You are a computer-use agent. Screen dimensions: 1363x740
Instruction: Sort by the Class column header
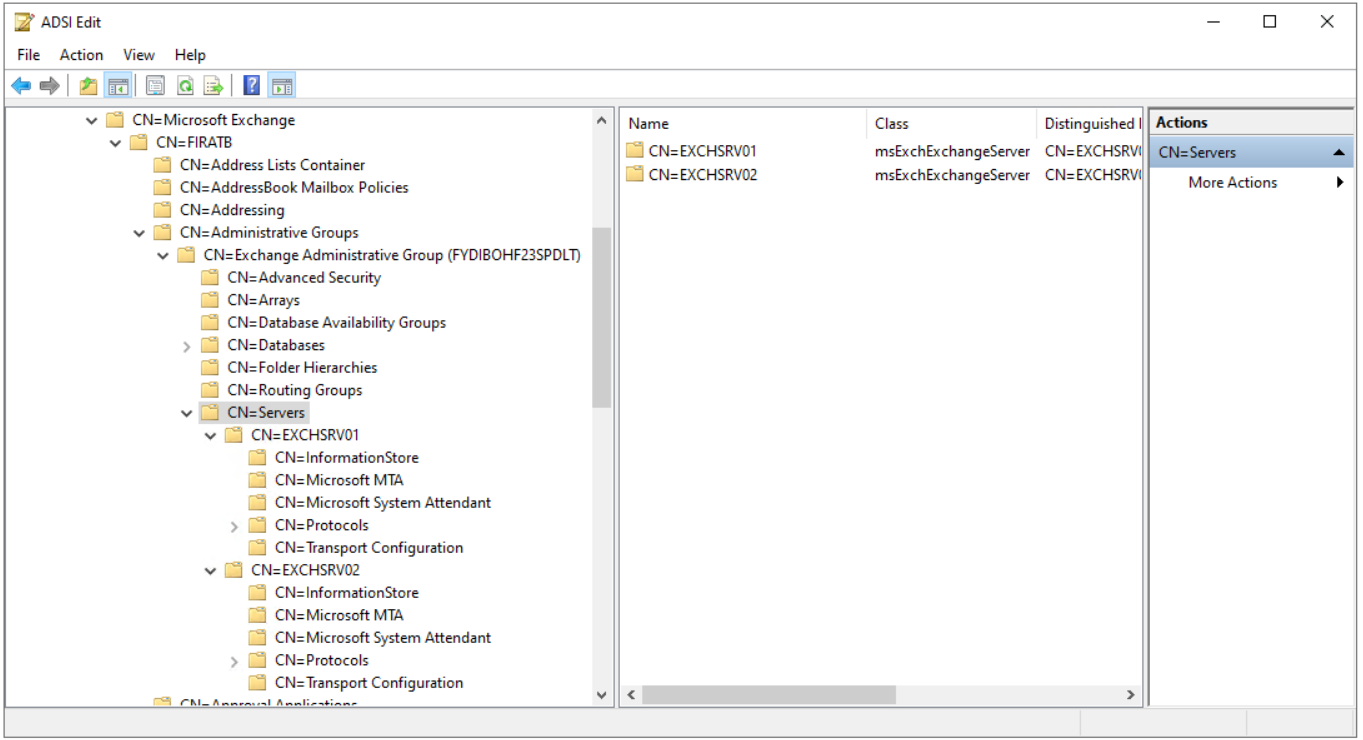point(952,124)
